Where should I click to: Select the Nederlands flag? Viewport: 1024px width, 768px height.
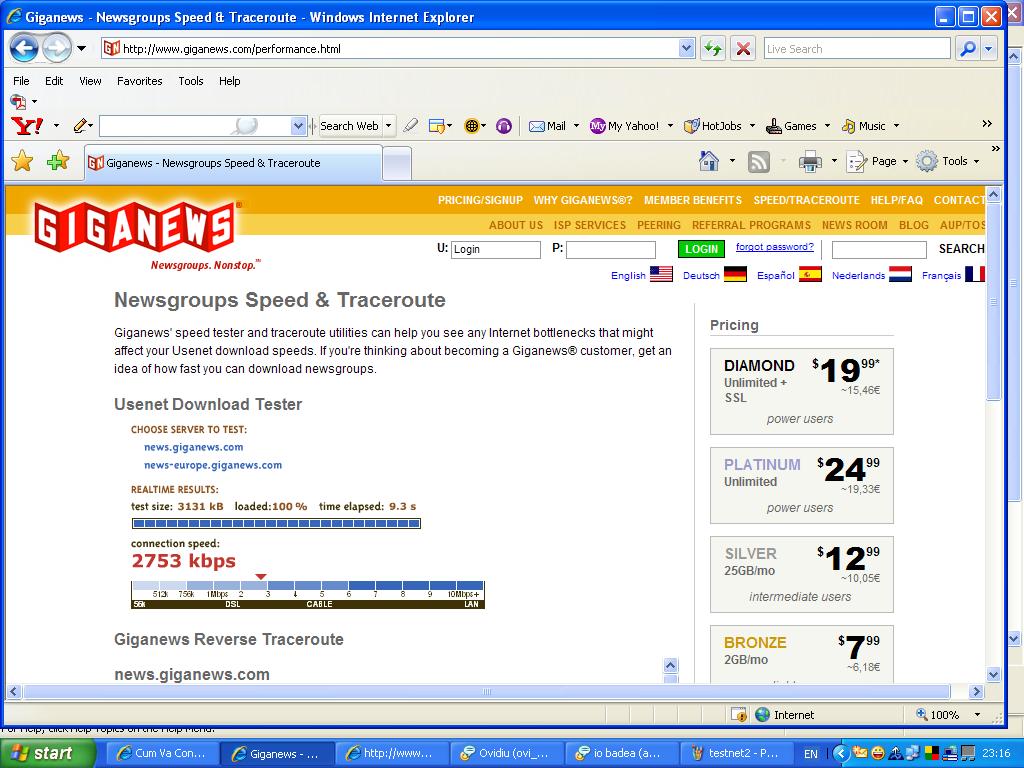[900, 274]
